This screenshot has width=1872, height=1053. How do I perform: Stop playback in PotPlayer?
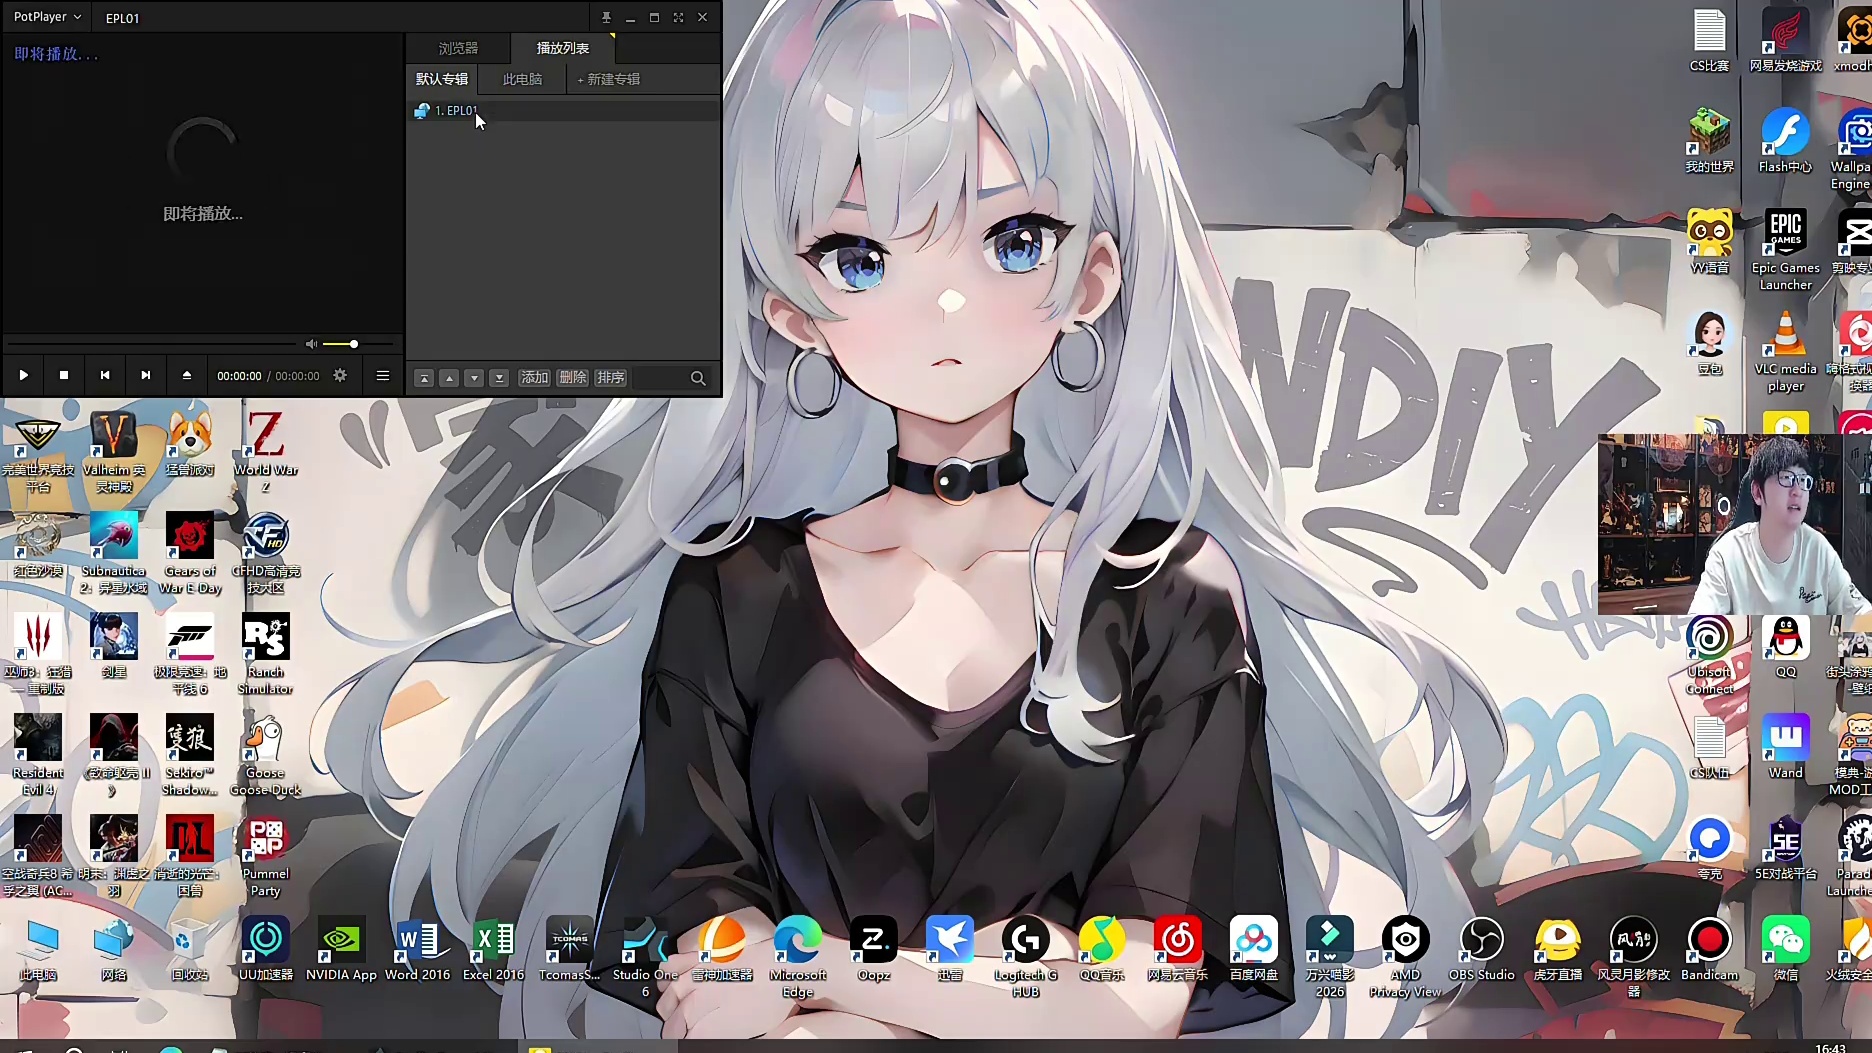pyautogui.click(x=64, y=375)
